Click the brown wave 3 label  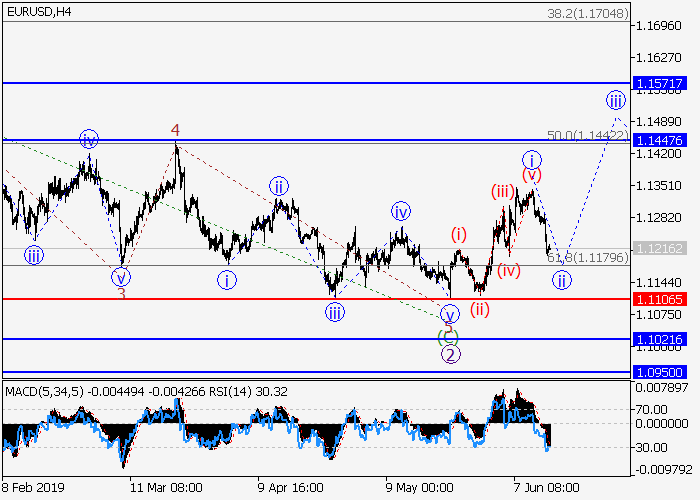(121, 293)
